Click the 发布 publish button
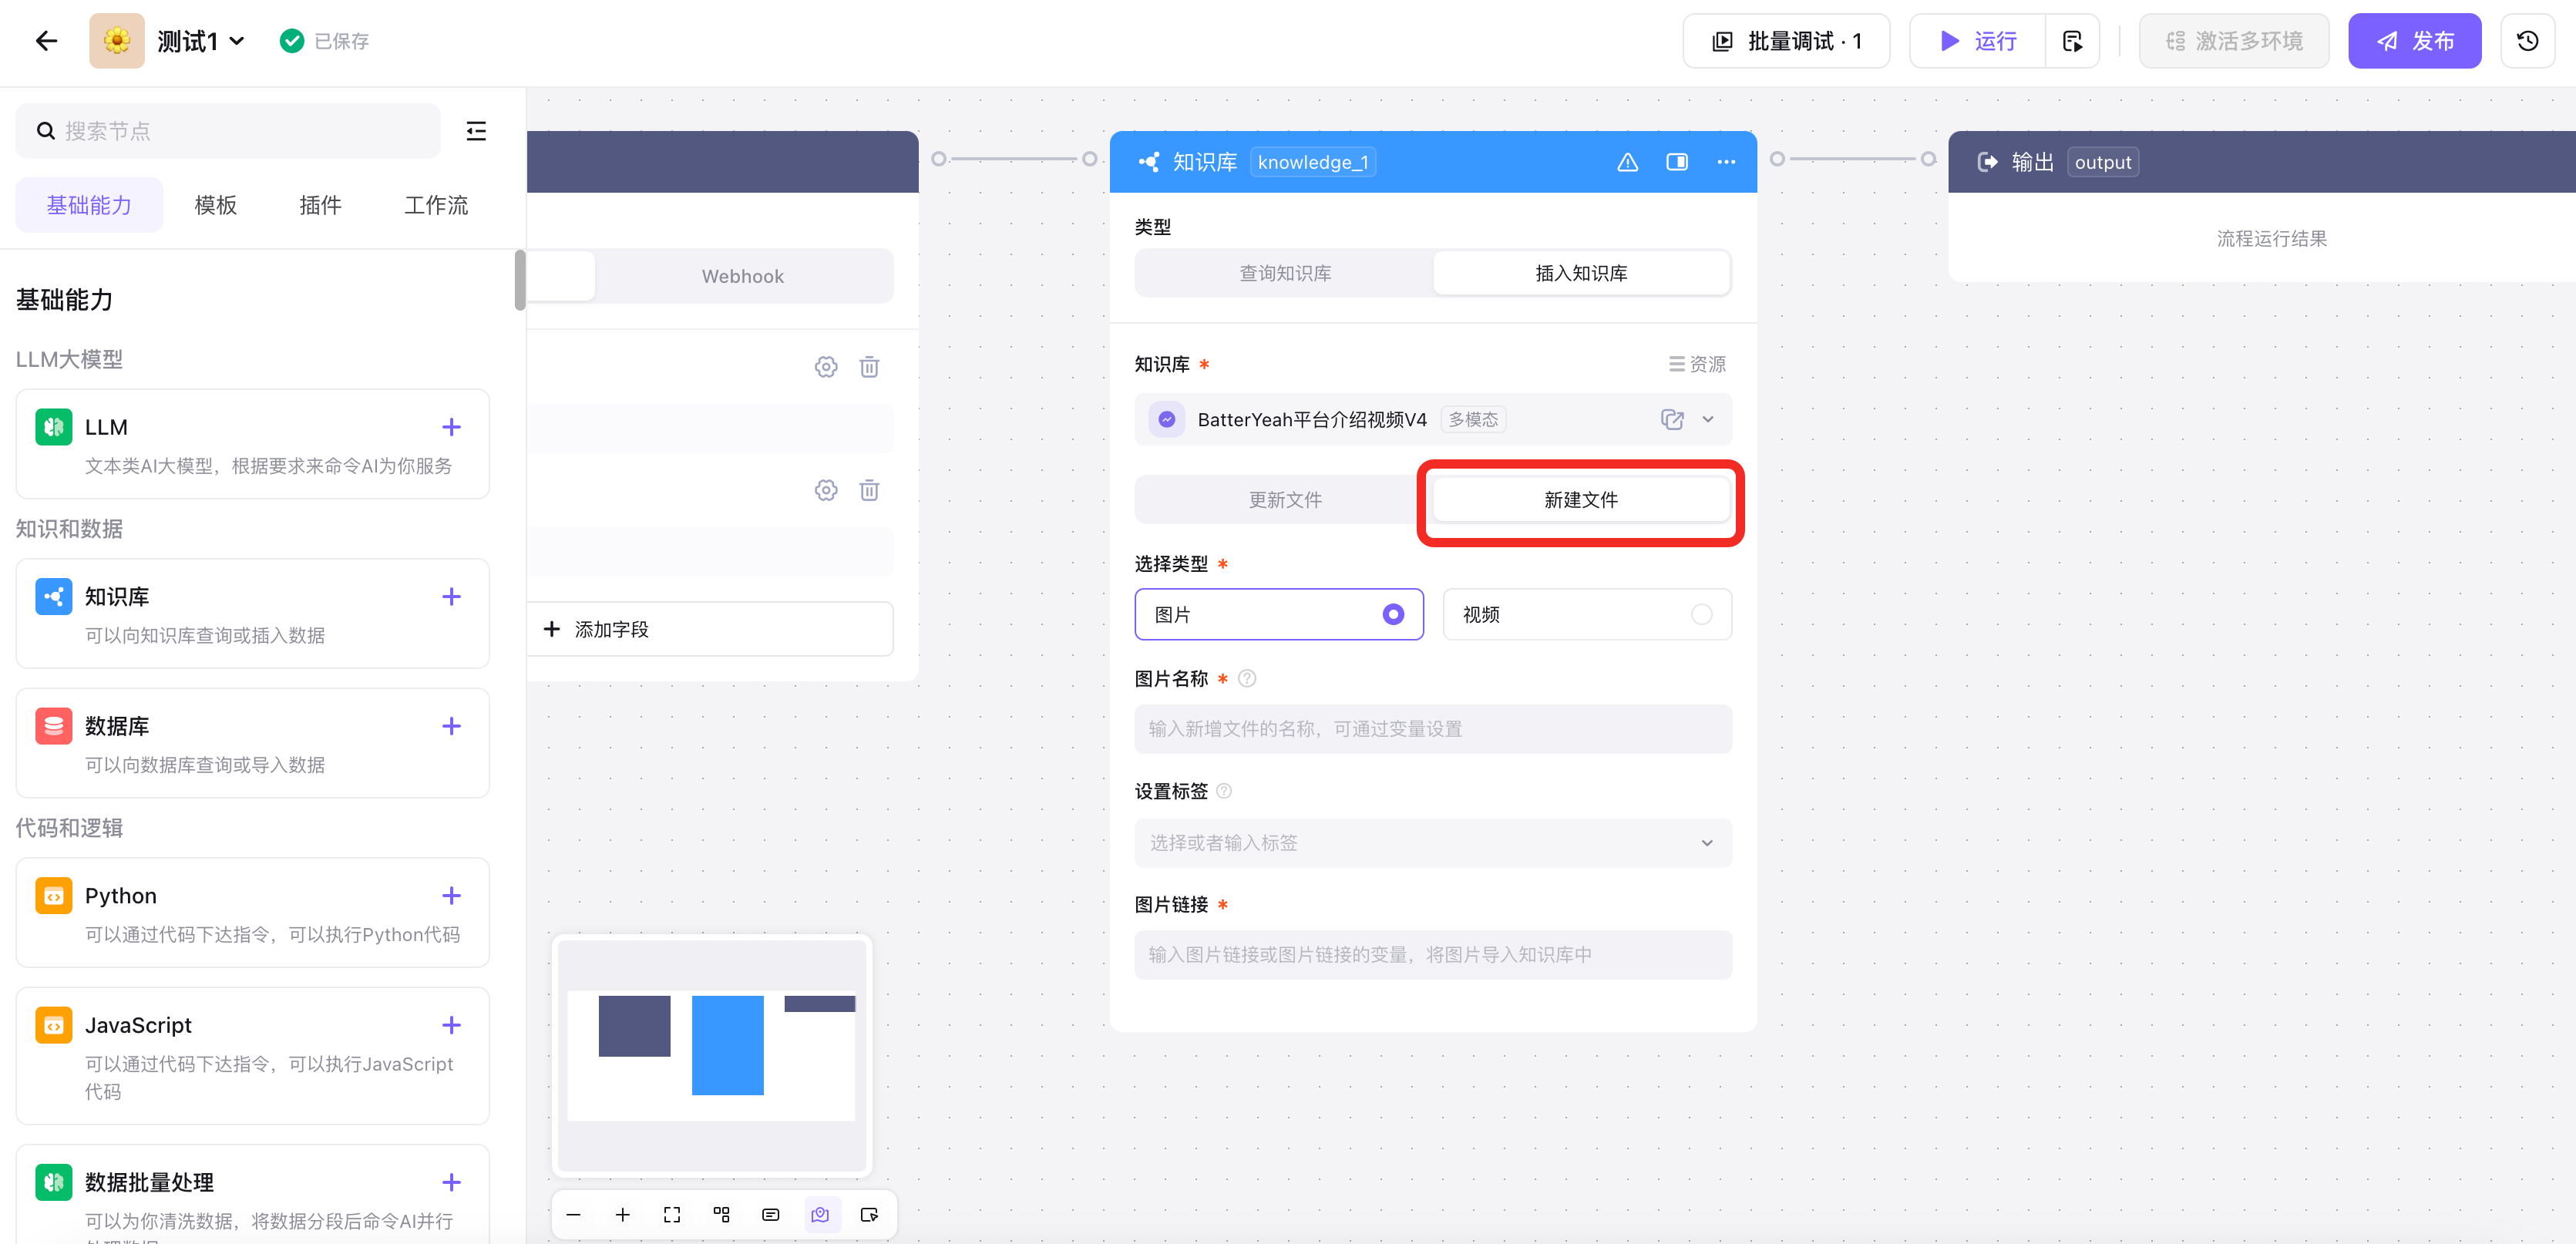Viewport: 2576px width, 1244px height. (2413, 41)
